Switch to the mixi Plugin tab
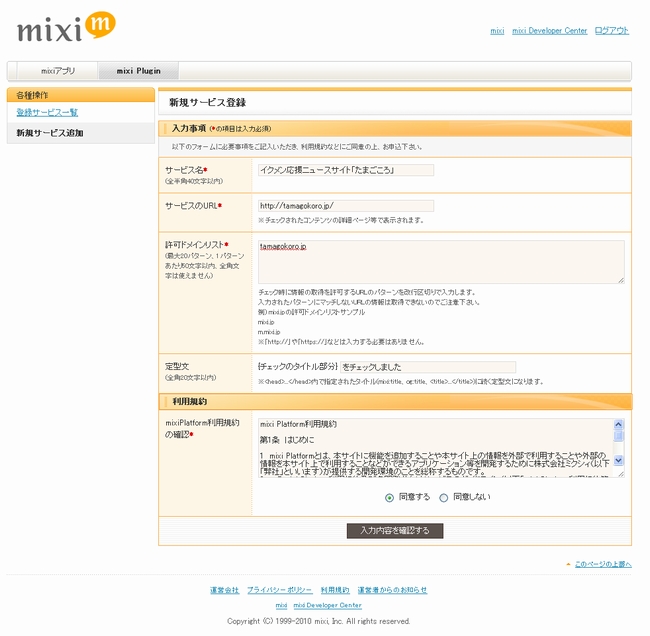 tap(138, 71)
